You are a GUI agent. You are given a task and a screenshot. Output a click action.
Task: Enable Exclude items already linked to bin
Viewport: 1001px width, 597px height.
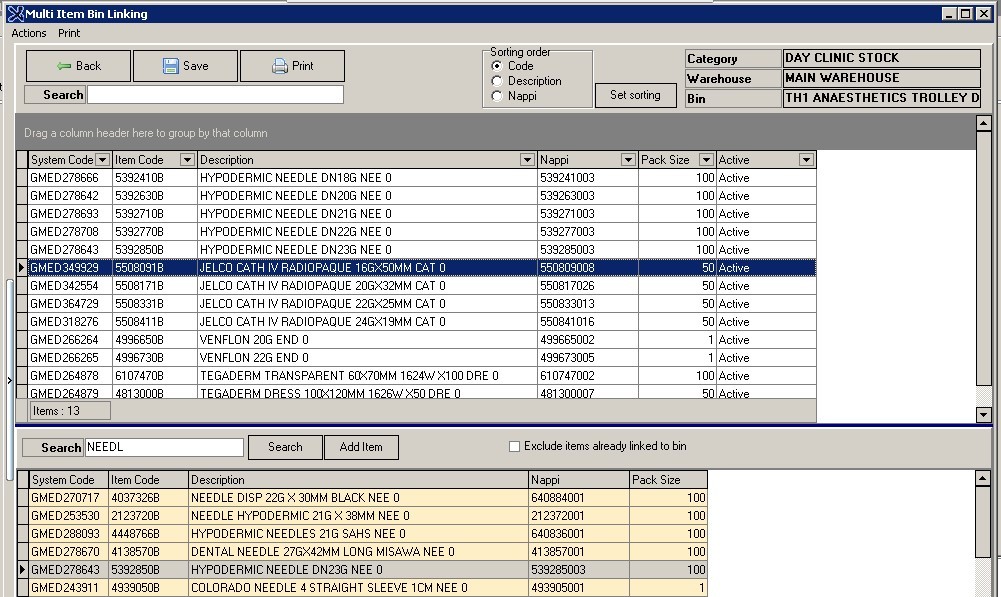coord(515,446)
